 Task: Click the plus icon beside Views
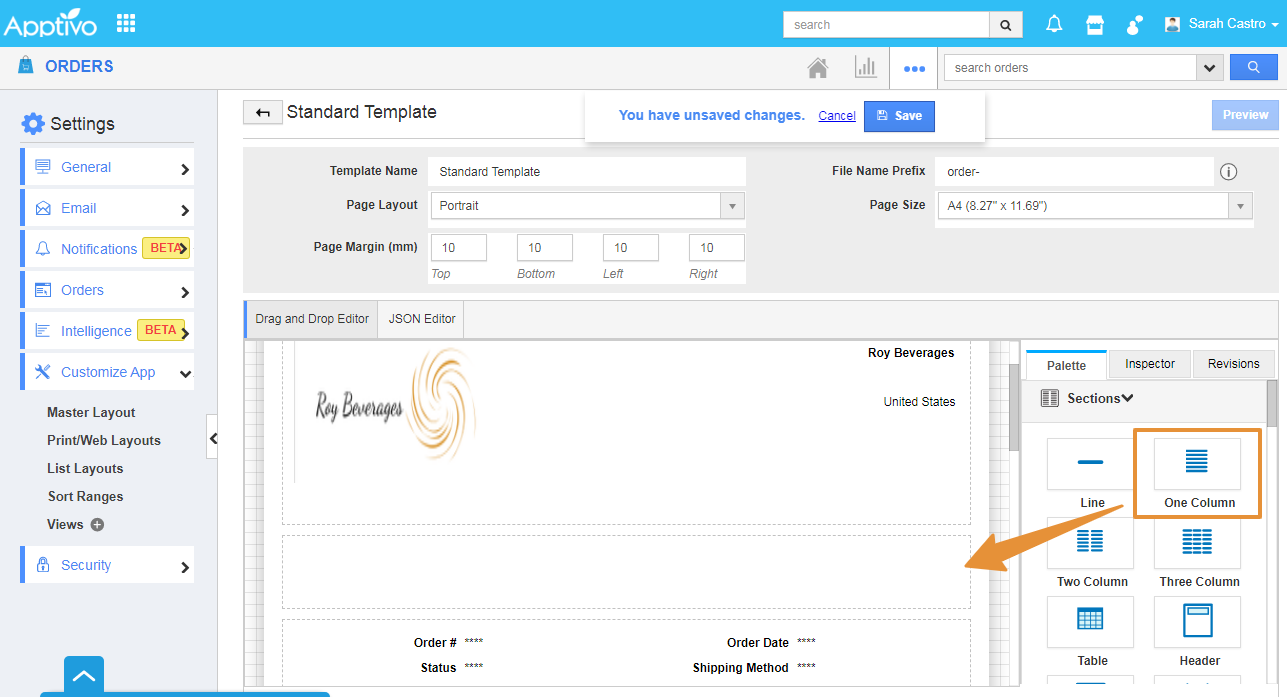click(x=97, y=524)
